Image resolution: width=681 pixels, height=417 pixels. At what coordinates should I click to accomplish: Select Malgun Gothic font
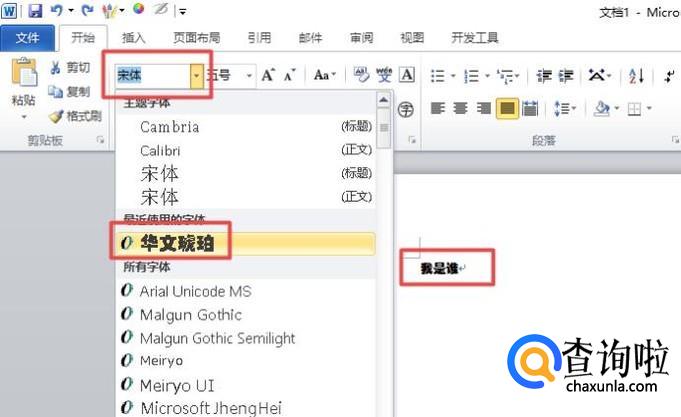pyautogui.click(x=246, y=314)
